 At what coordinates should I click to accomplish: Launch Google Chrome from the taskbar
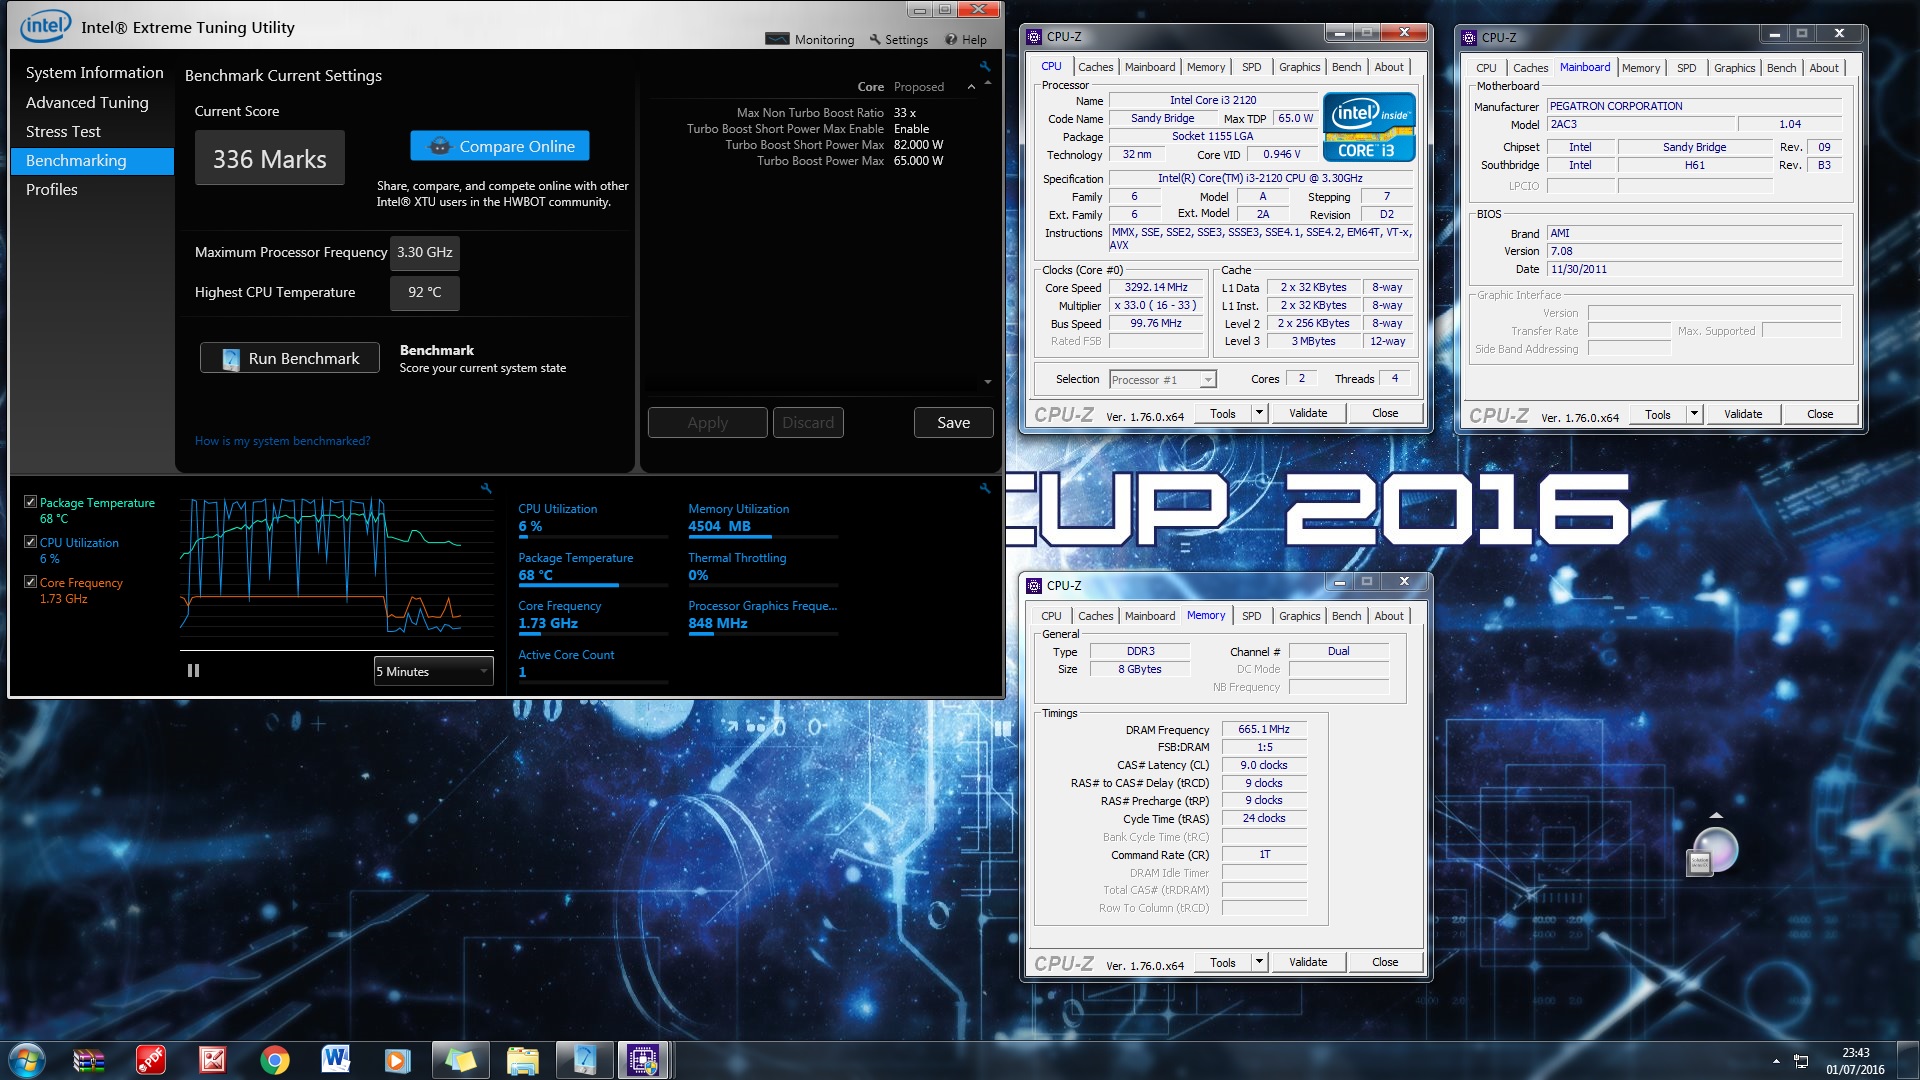(275, 1060)
